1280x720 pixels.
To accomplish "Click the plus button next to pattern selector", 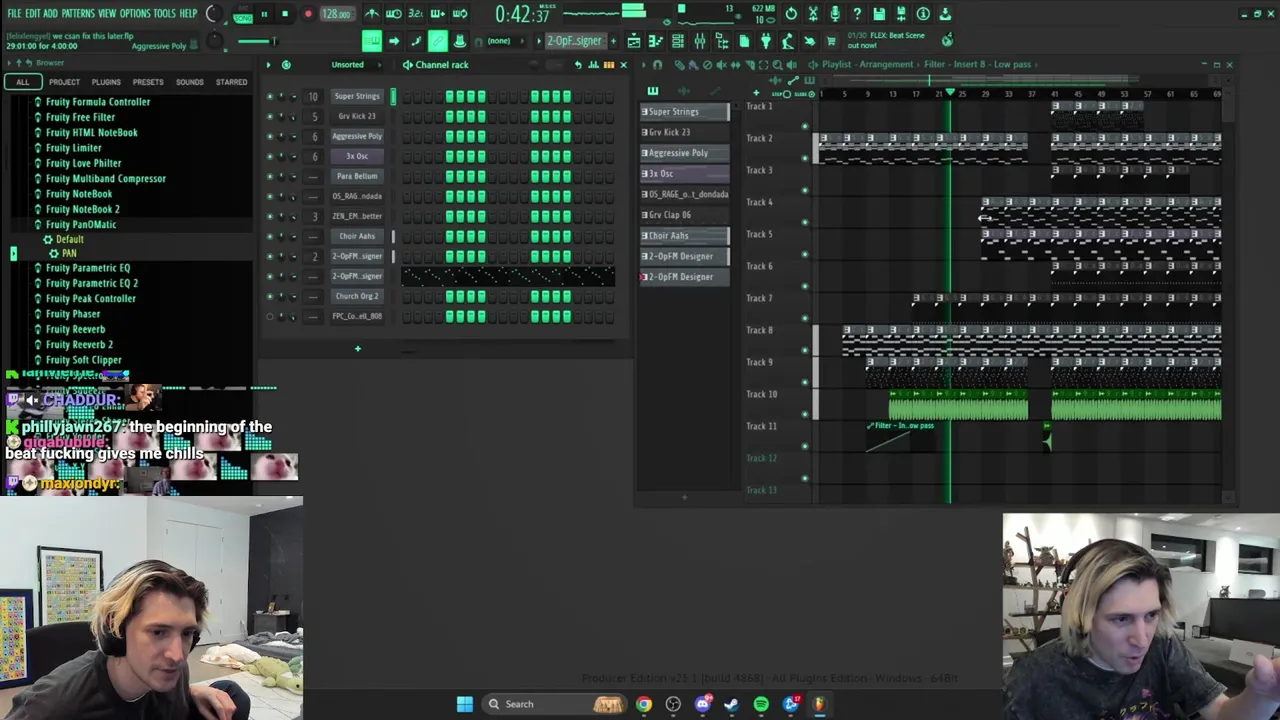I will coord(612,41).
